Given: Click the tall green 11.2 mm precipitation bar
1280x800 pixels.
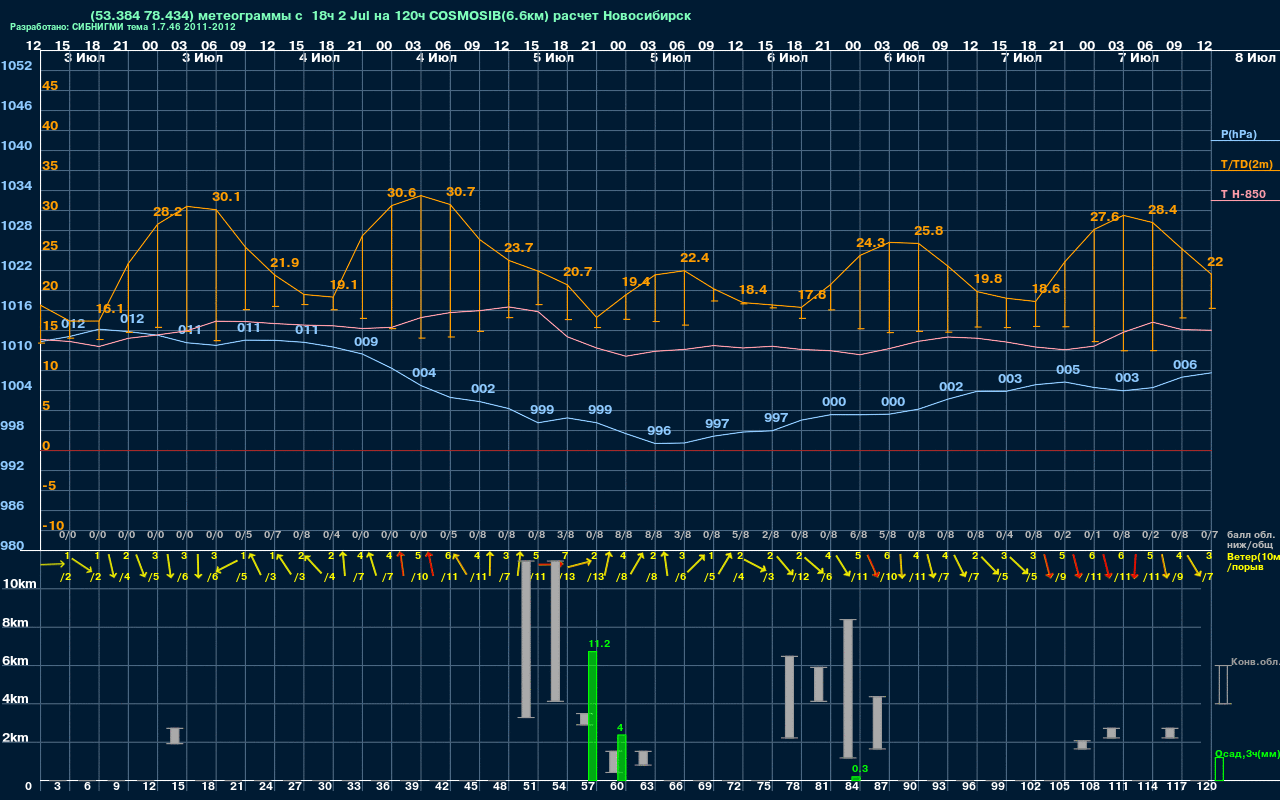Looking at the screenshot, I should coord(592,716).
